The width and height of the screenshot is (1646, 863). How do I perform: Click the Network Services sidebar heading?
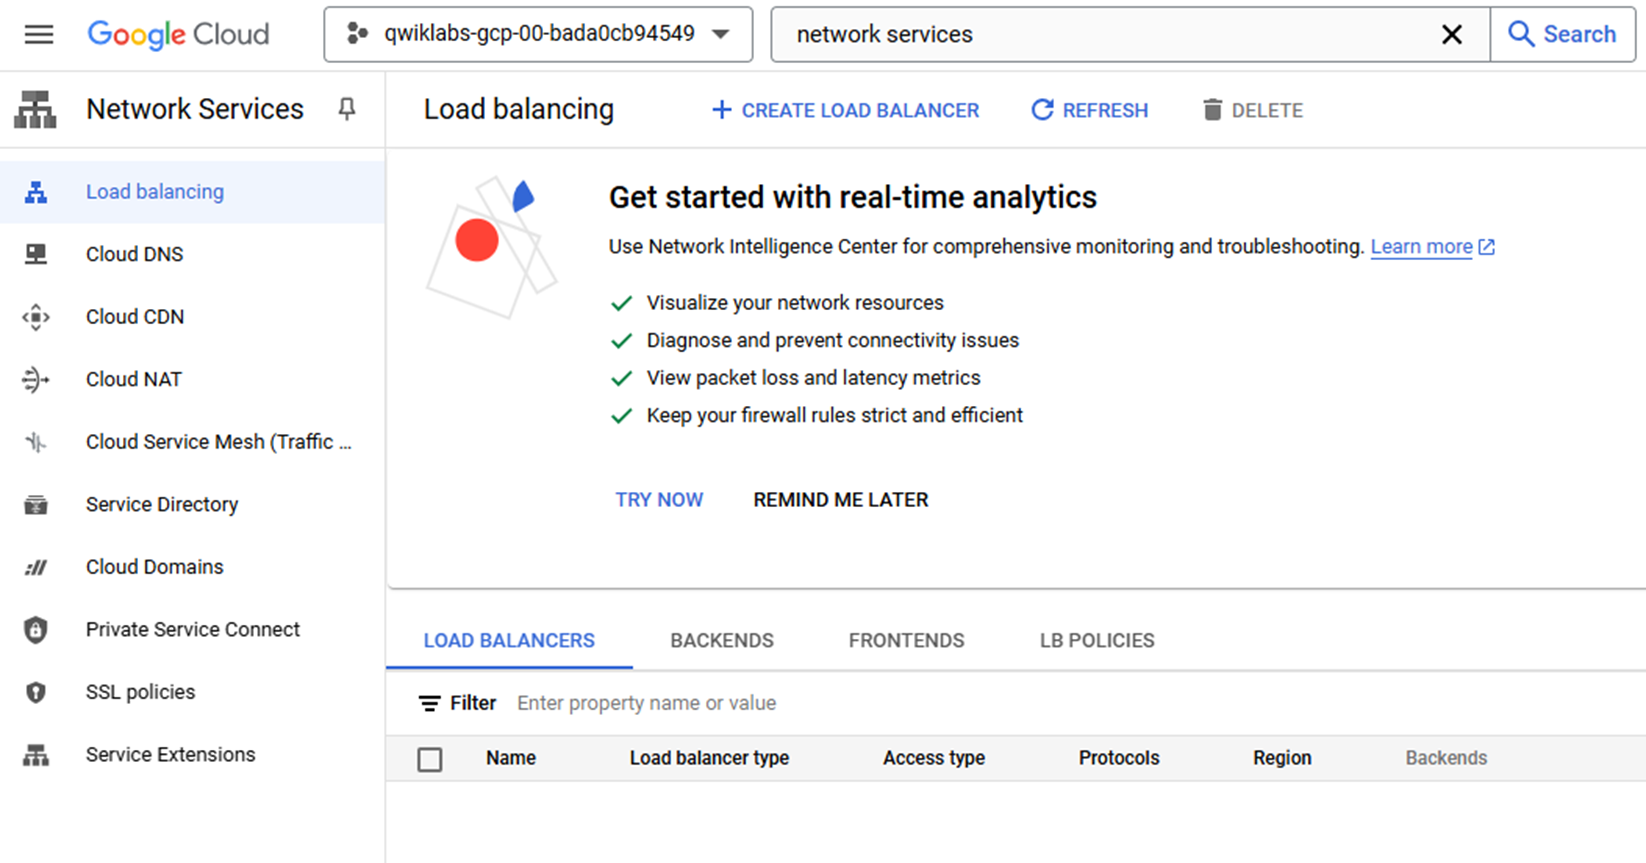(x=195, y=109)
